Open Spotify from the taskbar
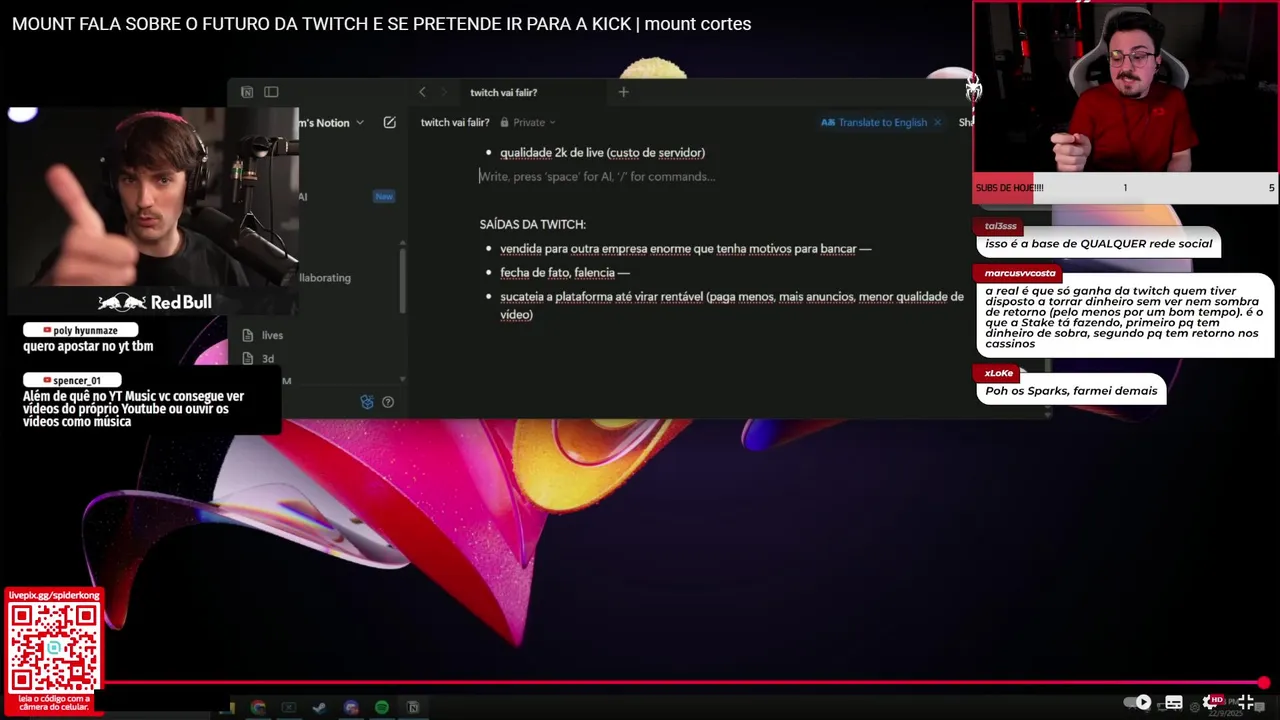 tap(381, 707)
